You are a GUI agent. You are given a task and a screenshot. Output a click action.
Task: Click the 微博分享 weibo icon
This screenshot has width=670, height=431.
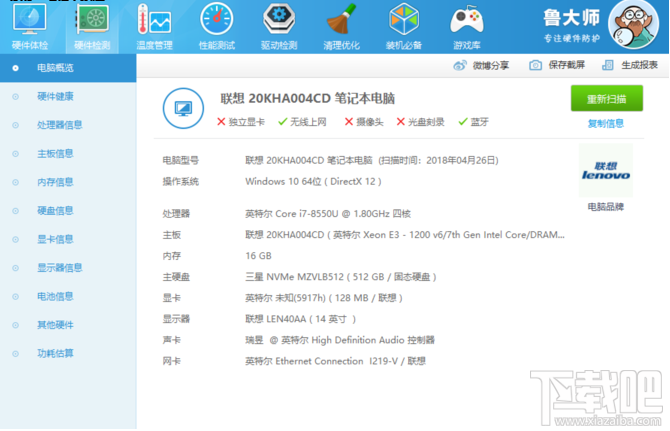coord(460,65)
